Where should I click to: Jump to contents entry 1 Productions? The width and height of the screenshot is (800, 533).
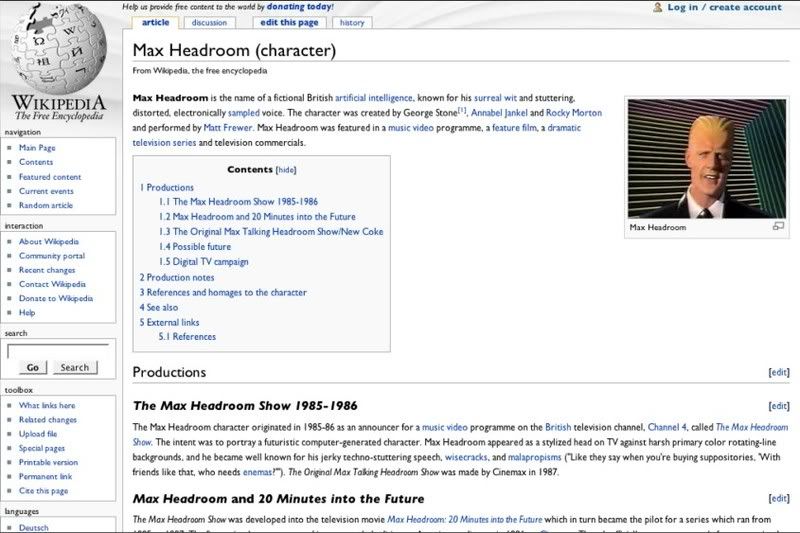[x=167, y=187]
